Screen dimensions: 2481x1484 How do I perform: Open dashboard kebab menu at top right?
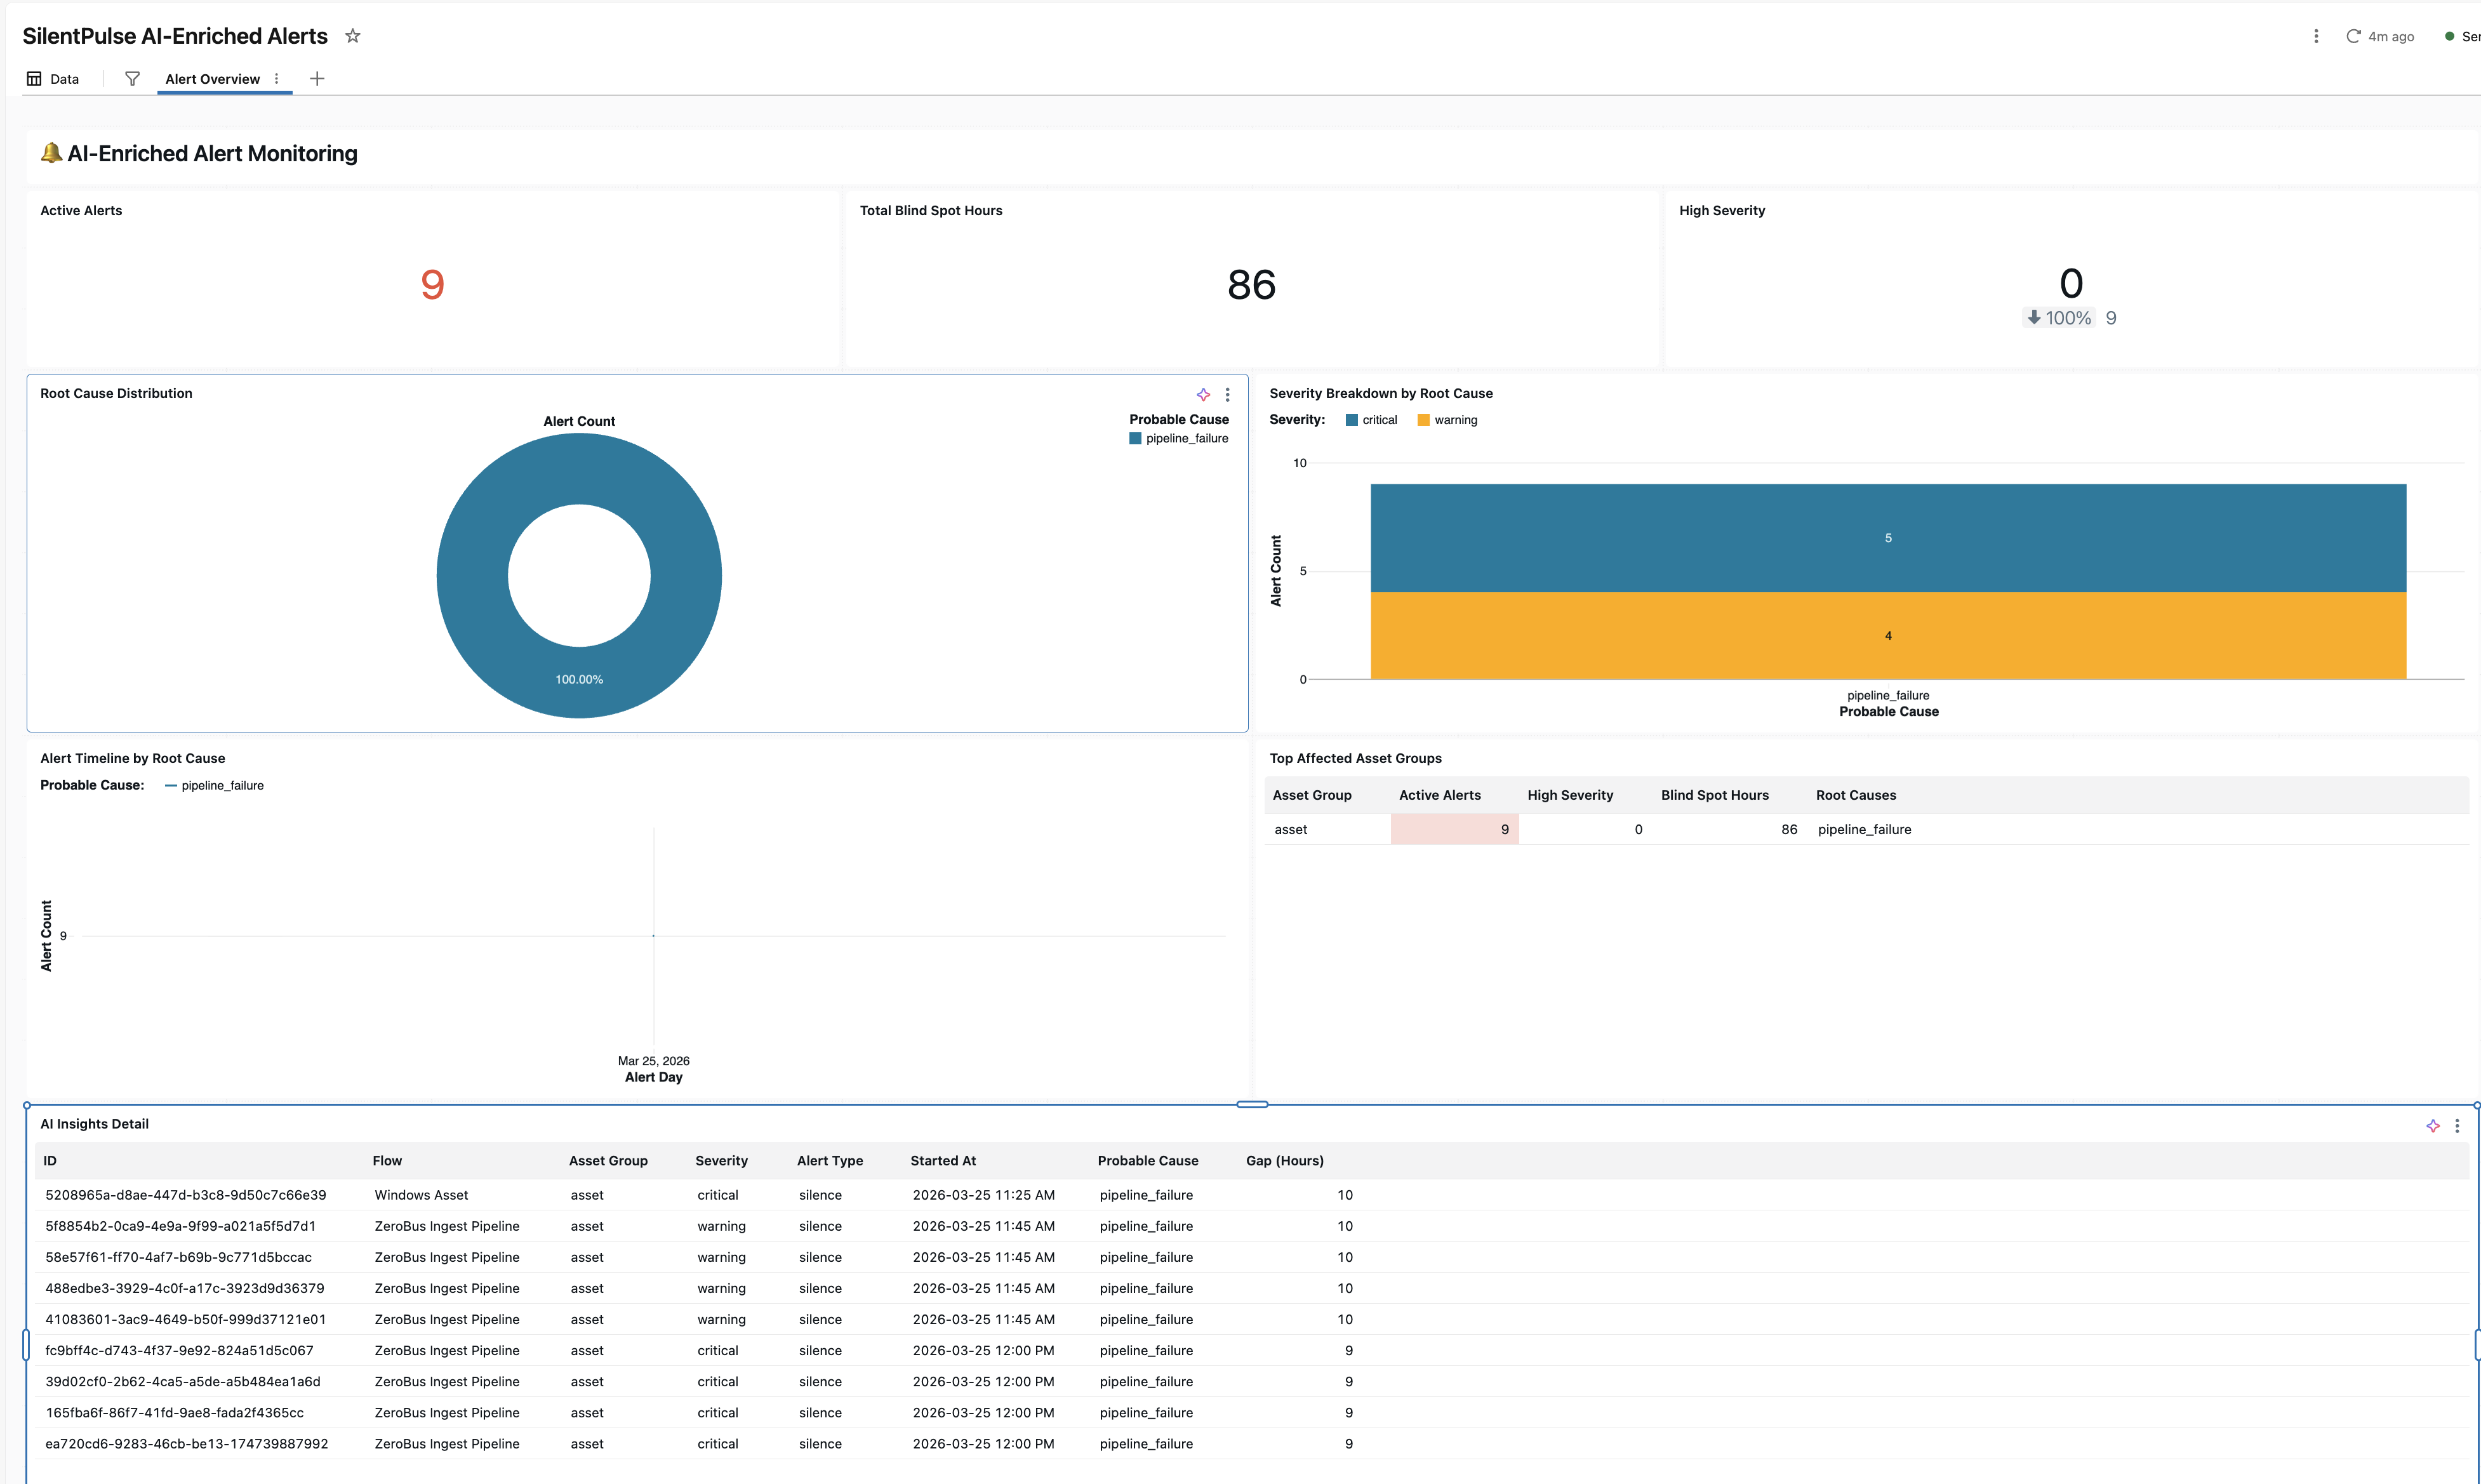[x=2316, y=36]
